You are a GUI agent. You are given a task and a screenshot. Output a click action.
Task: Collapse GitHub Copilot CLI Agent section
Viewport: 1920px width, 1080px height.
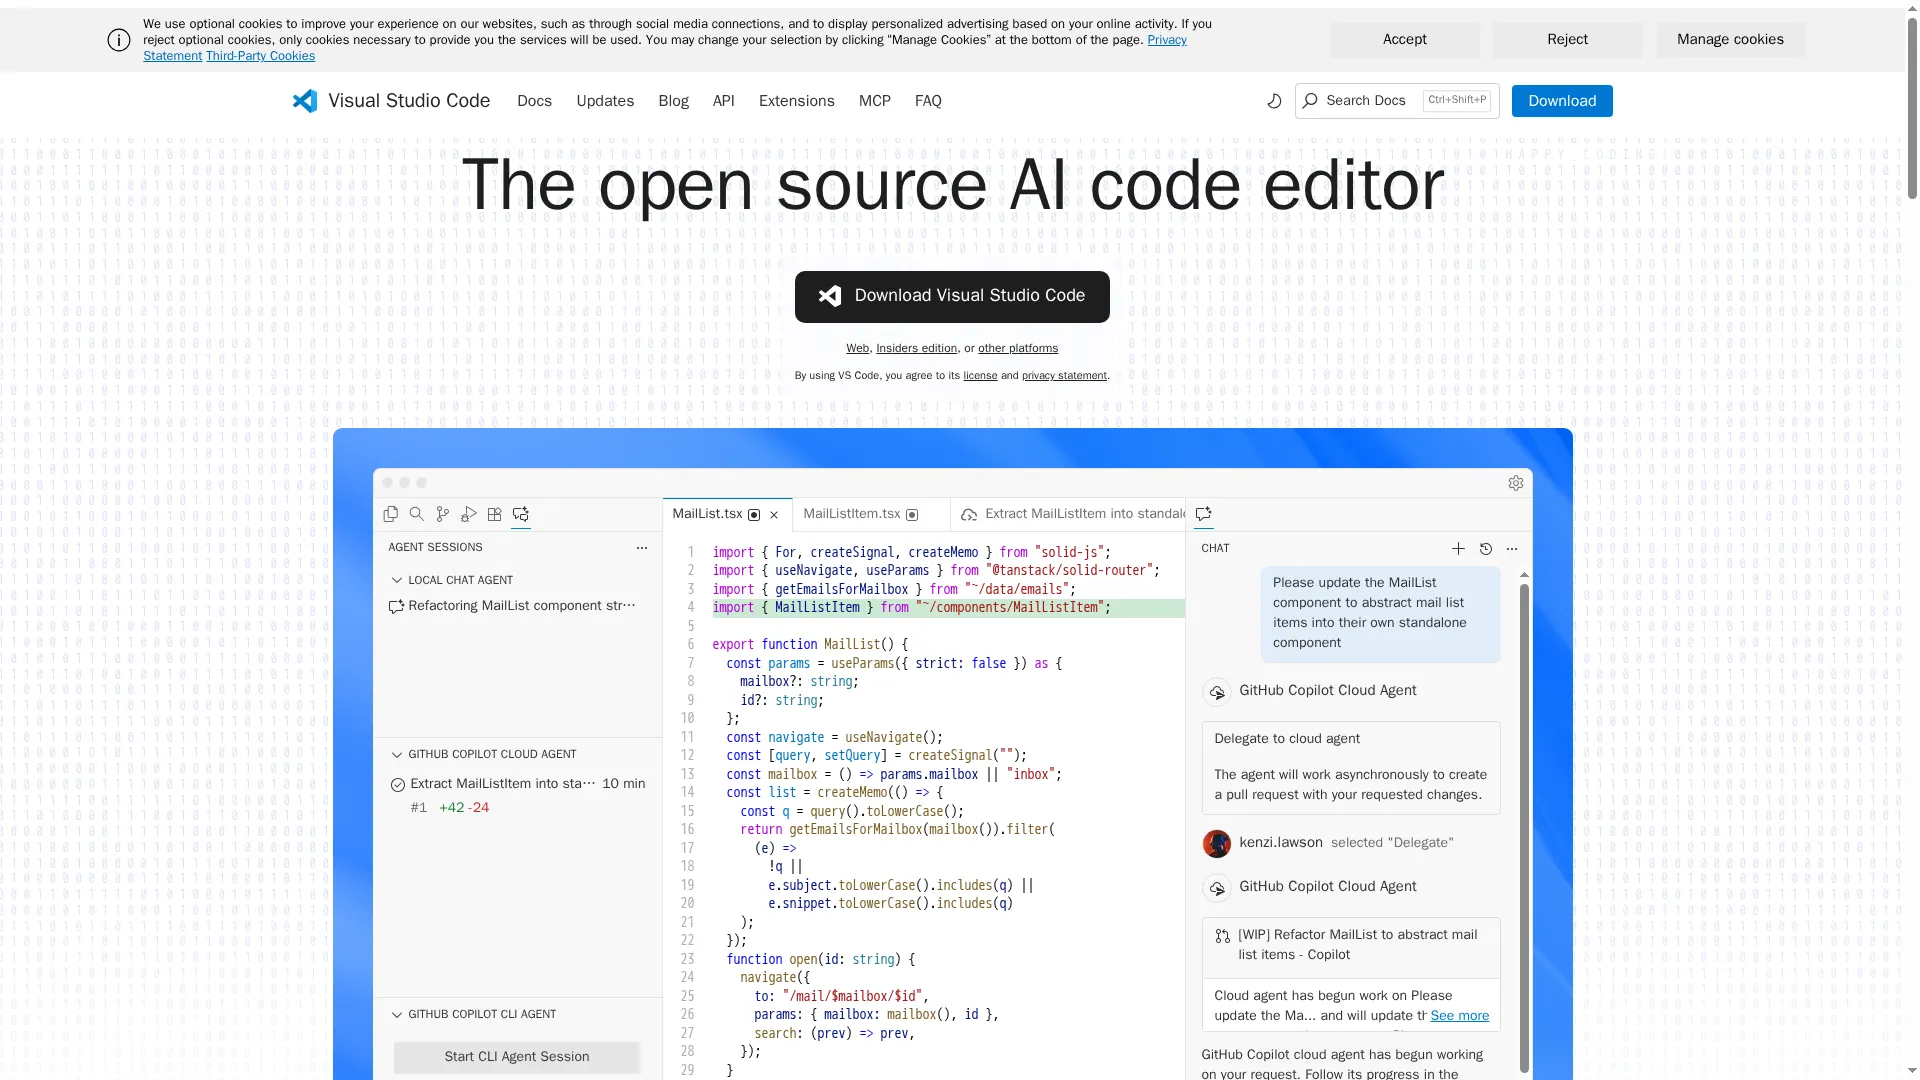397,1014
